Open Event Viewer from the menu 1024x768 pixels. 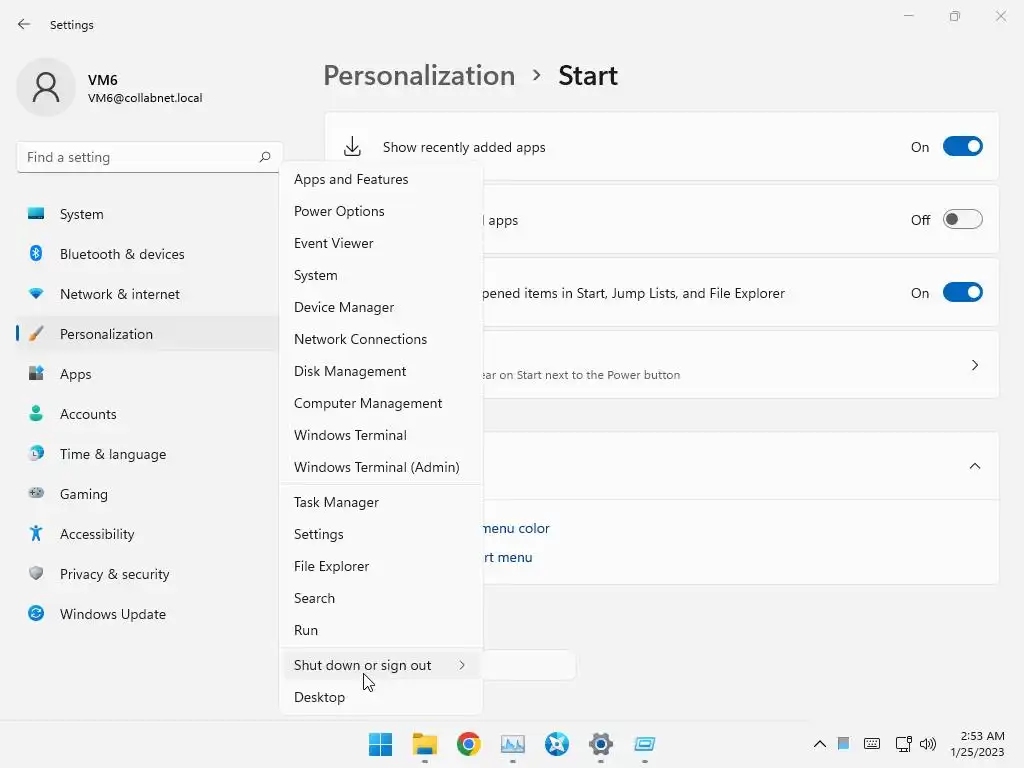381,243
